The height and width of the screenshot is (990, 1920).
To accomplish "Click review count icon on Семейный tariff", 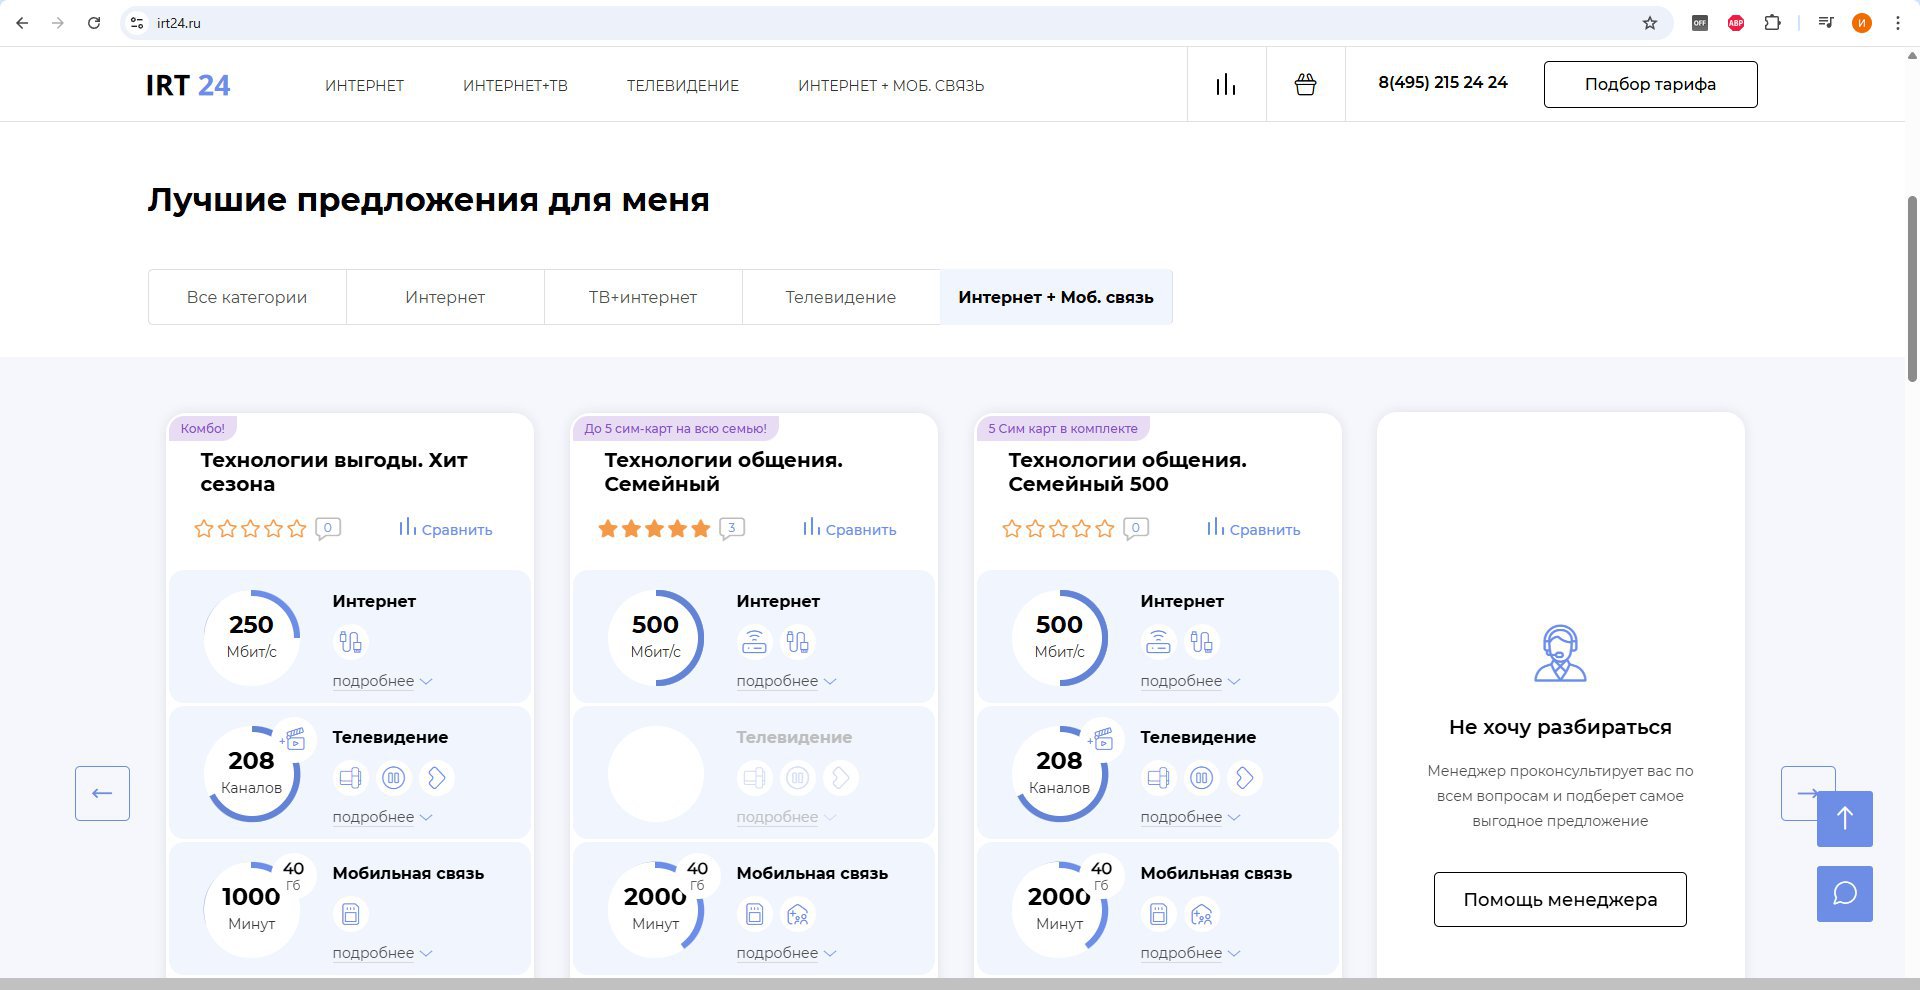I will tap(732, 528).
